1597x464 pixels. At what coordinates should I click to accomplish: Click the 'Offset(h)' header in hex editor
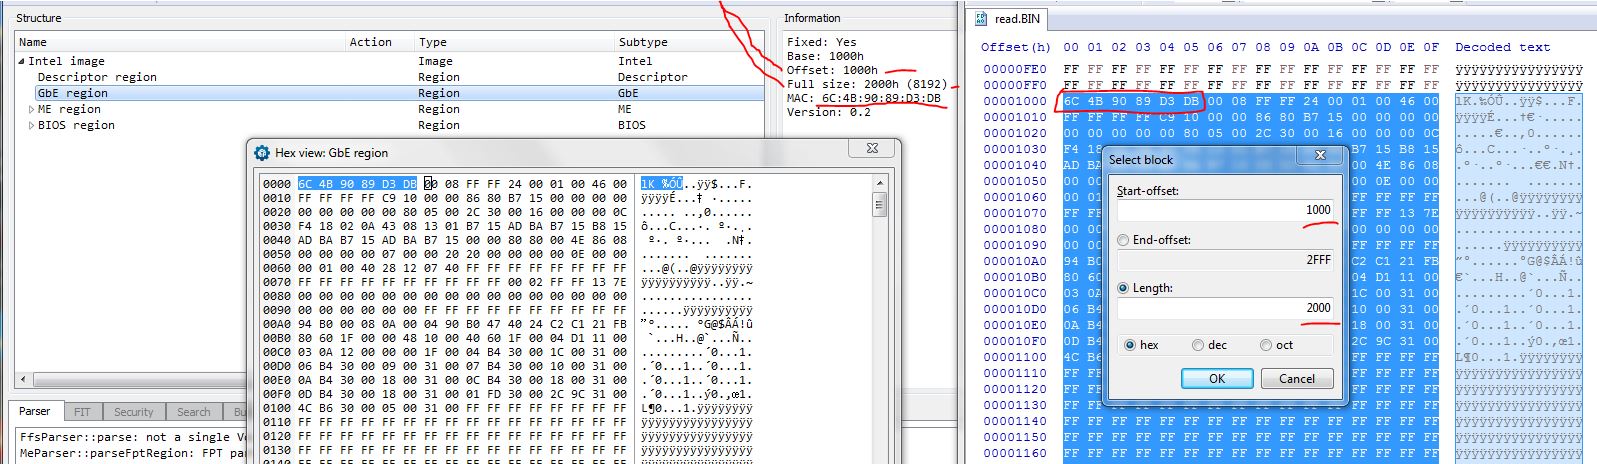[x=1016, y=47]
